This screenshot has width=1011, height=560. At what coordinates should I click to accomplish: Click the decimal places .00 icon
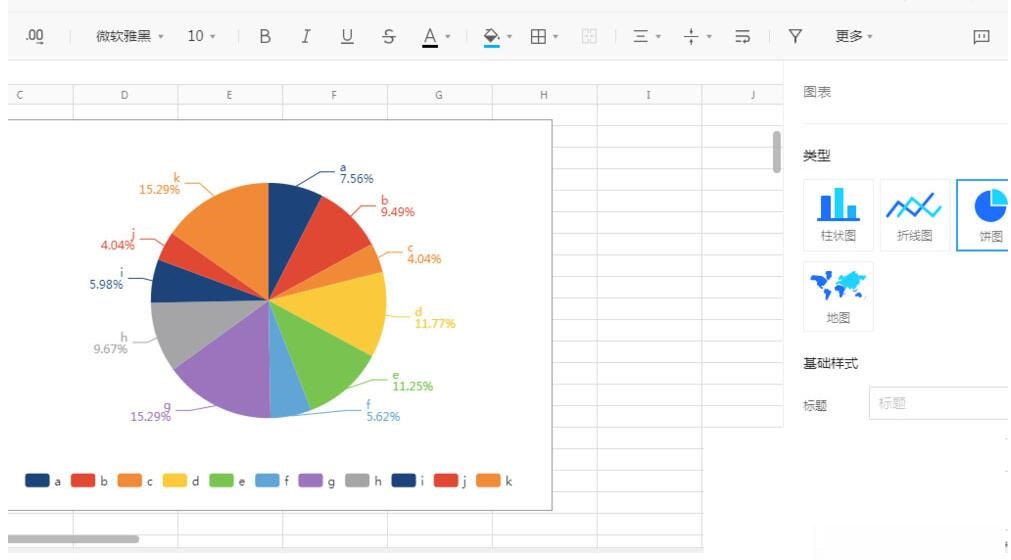(x=35, y=36)
